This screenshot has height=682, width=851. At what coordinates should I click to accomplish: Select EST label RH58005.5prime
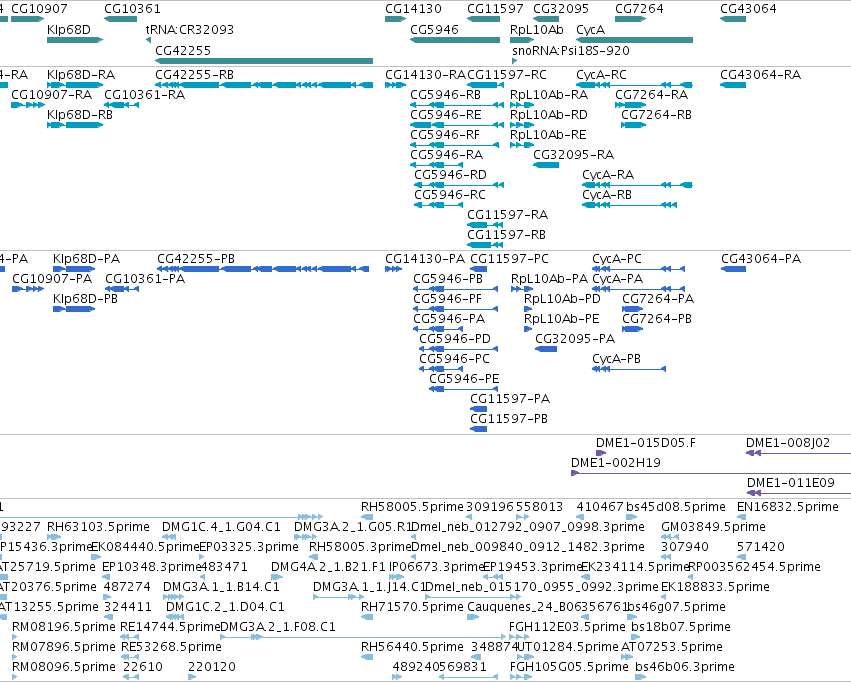[412, 507]
